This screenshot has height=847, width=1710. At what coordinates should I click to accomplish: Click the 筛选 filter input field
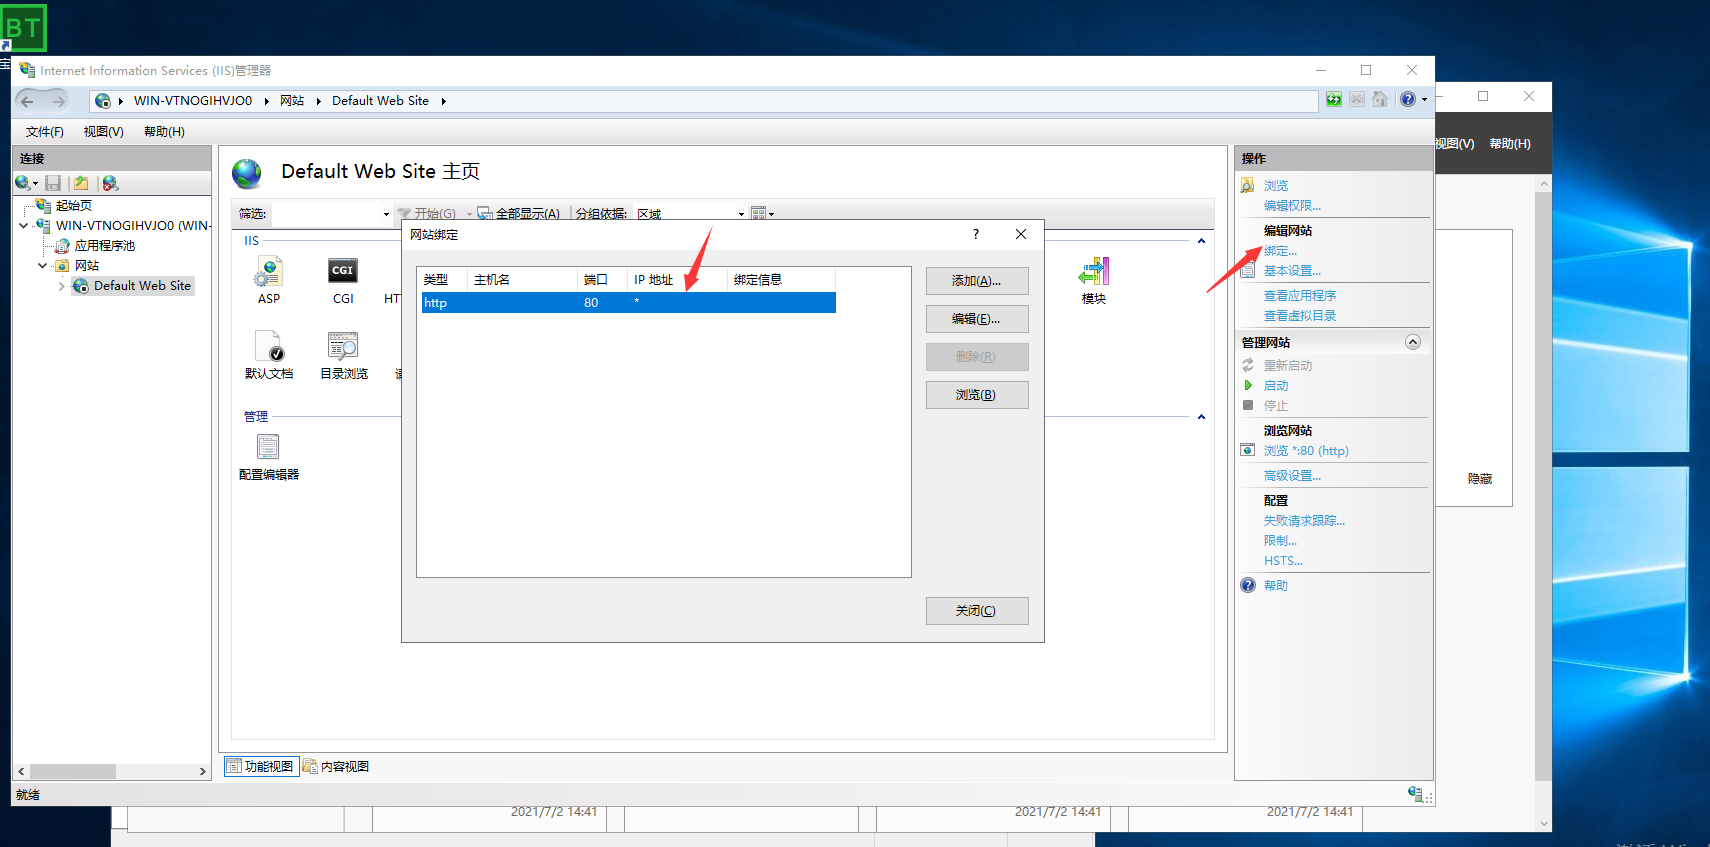click(326, 214)
